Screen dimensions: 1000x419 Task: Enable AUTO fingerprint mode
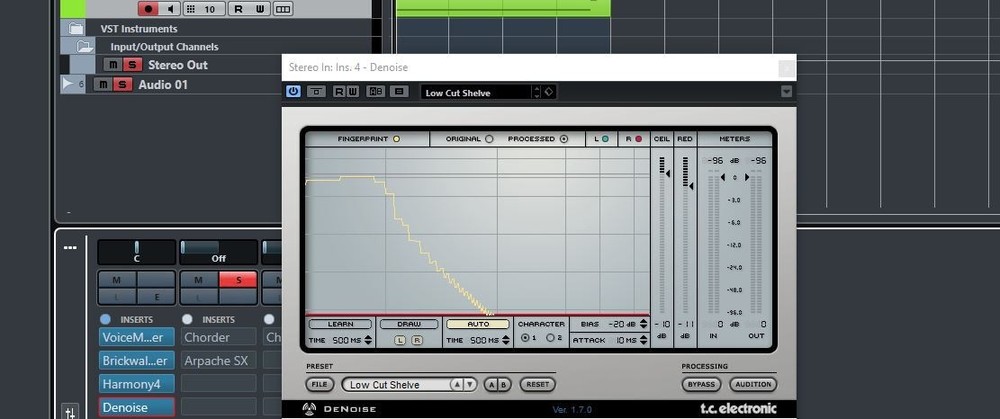click(478, 324)
